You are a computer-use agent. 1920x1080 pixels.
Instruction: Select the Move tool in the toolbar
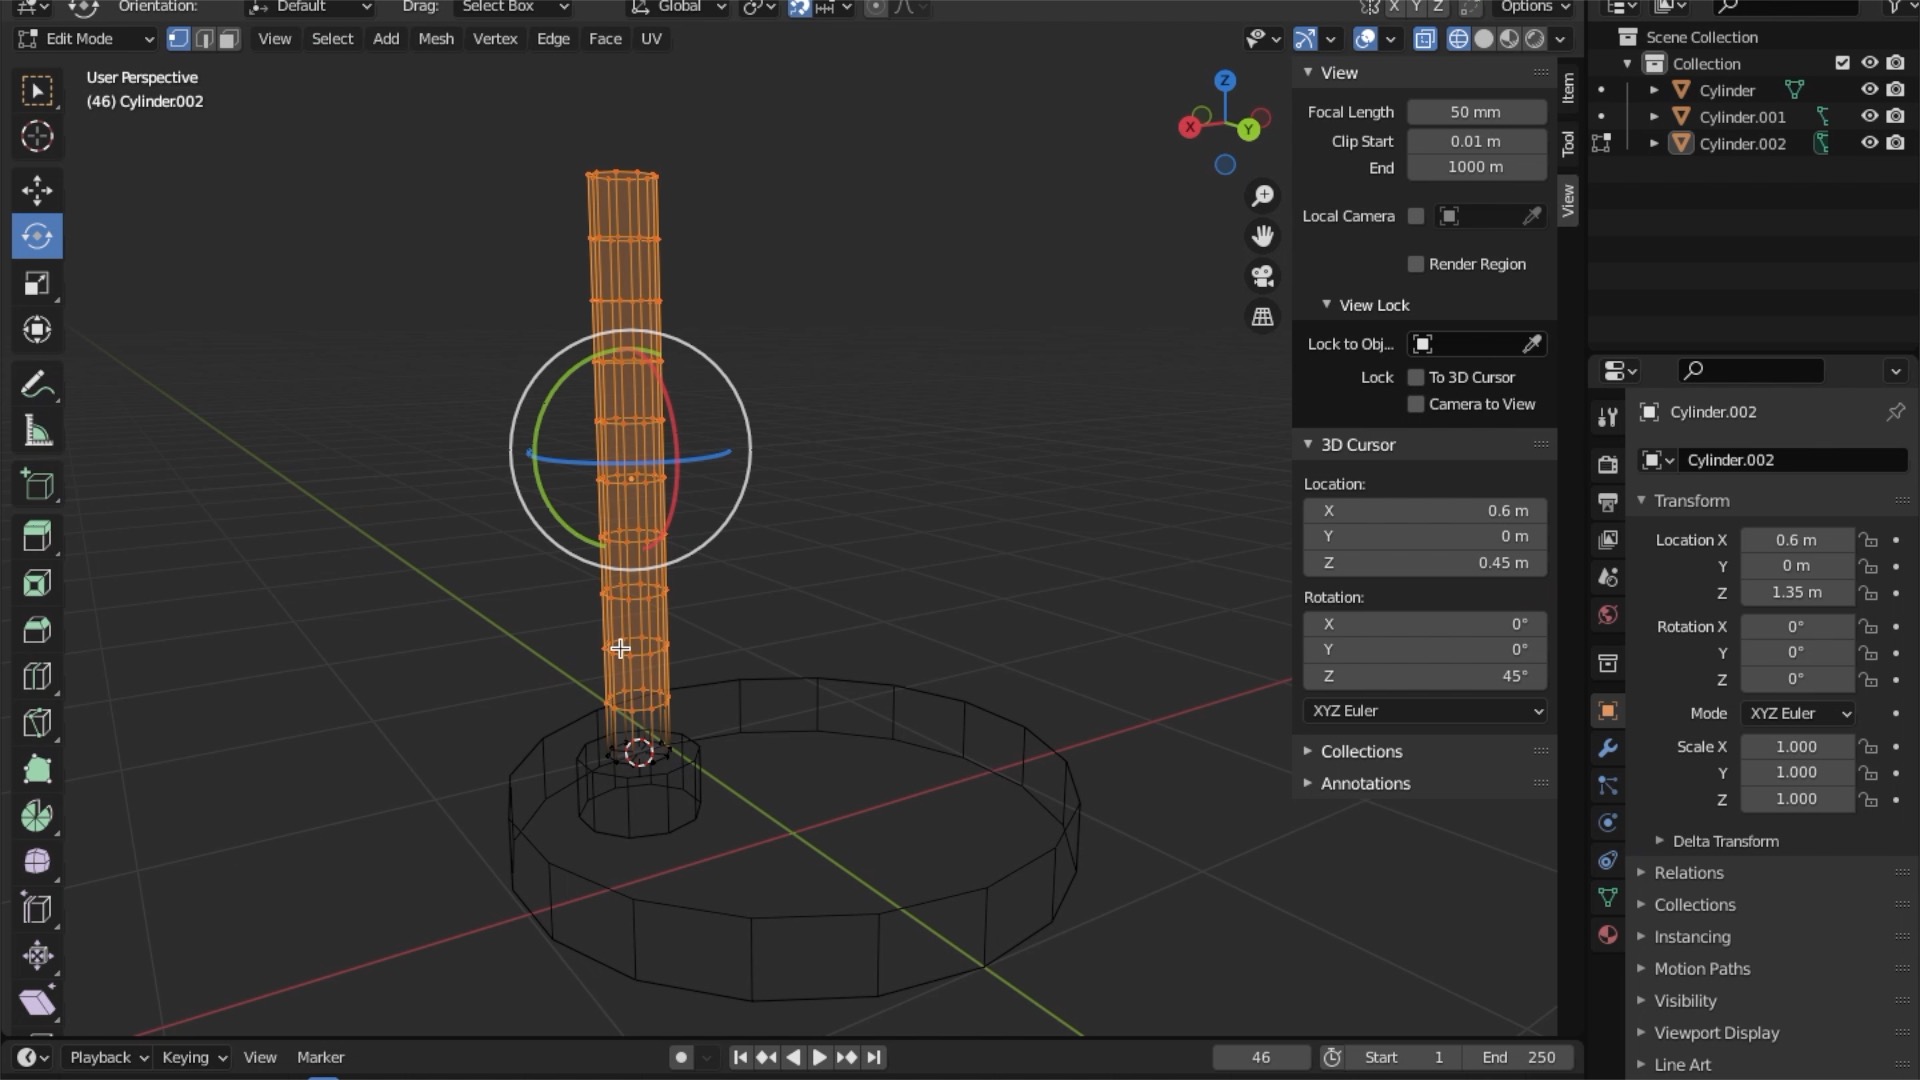pyautogui.click(x=37, y=190)
